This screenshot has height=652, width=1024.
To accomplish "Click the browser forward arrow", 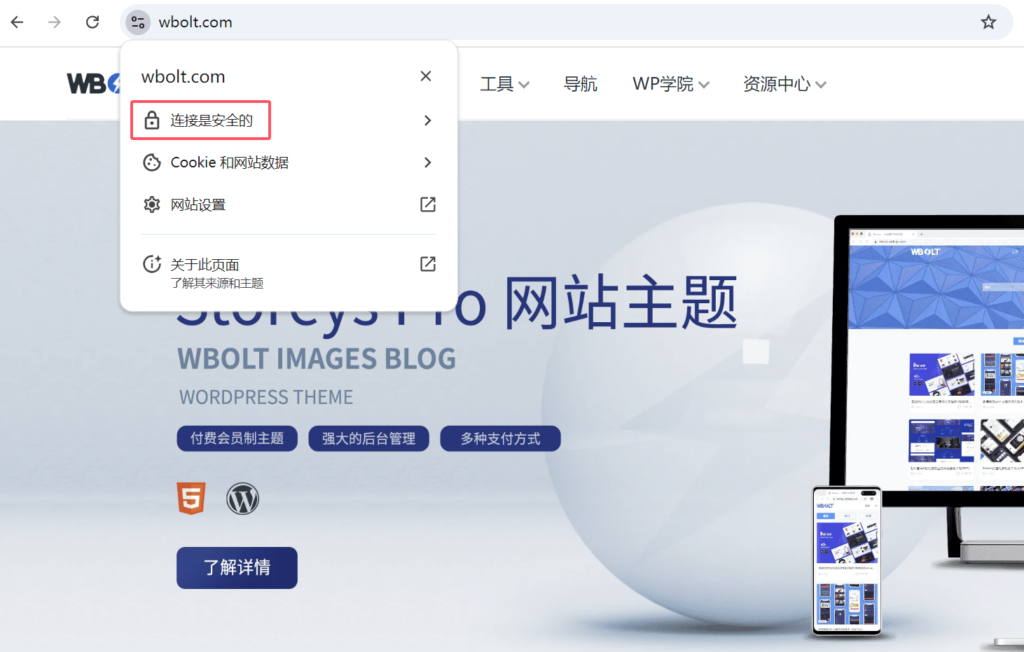I will coord(54,22).
